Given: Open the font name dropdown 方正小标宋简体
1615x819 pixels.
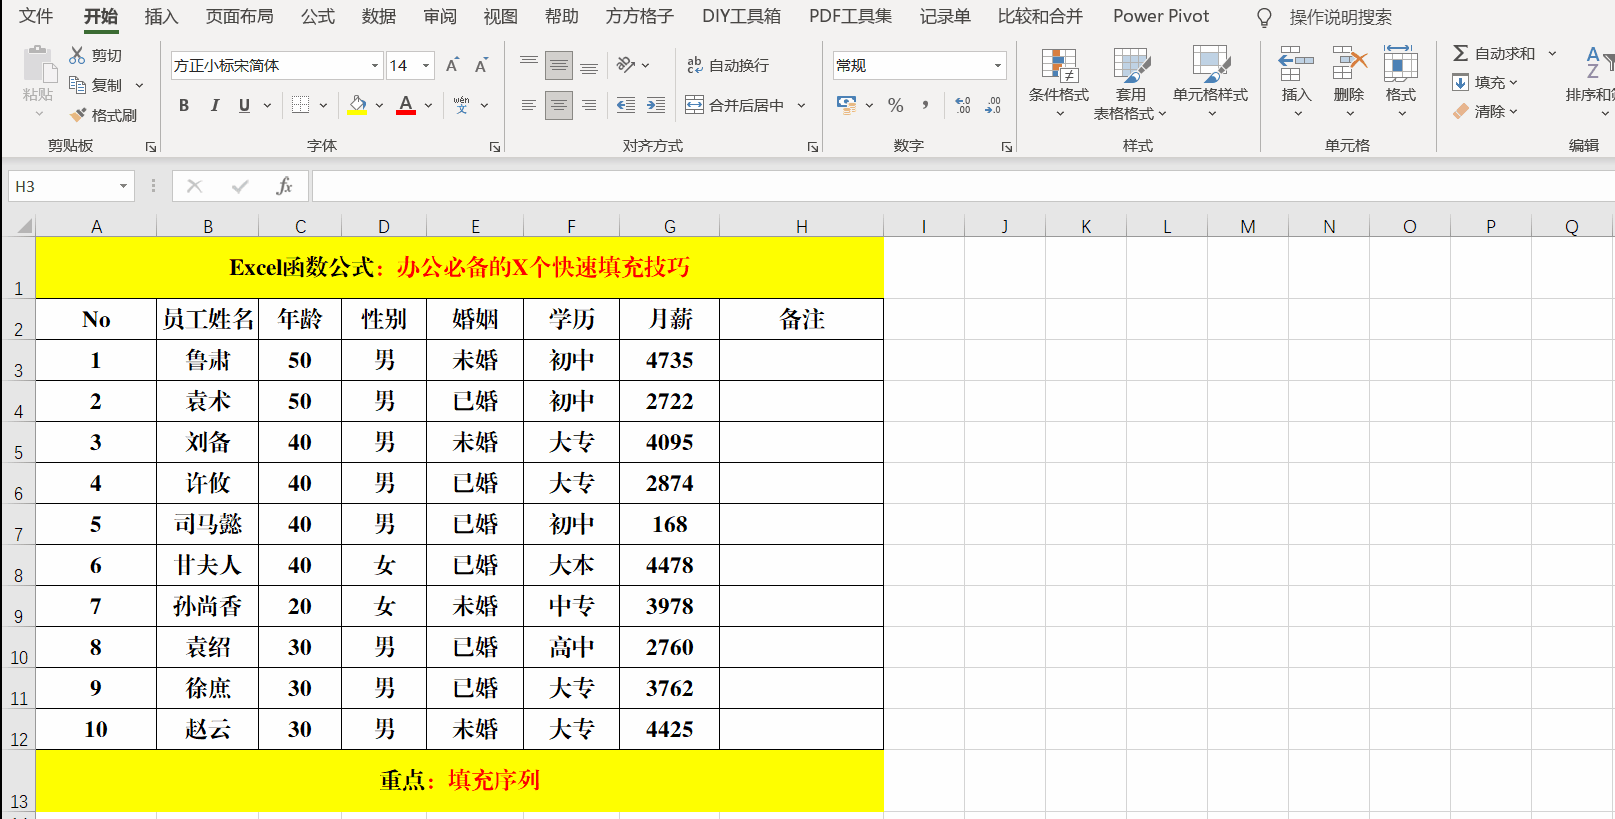Looking at the screenshot, I should [x=375, y=65].
